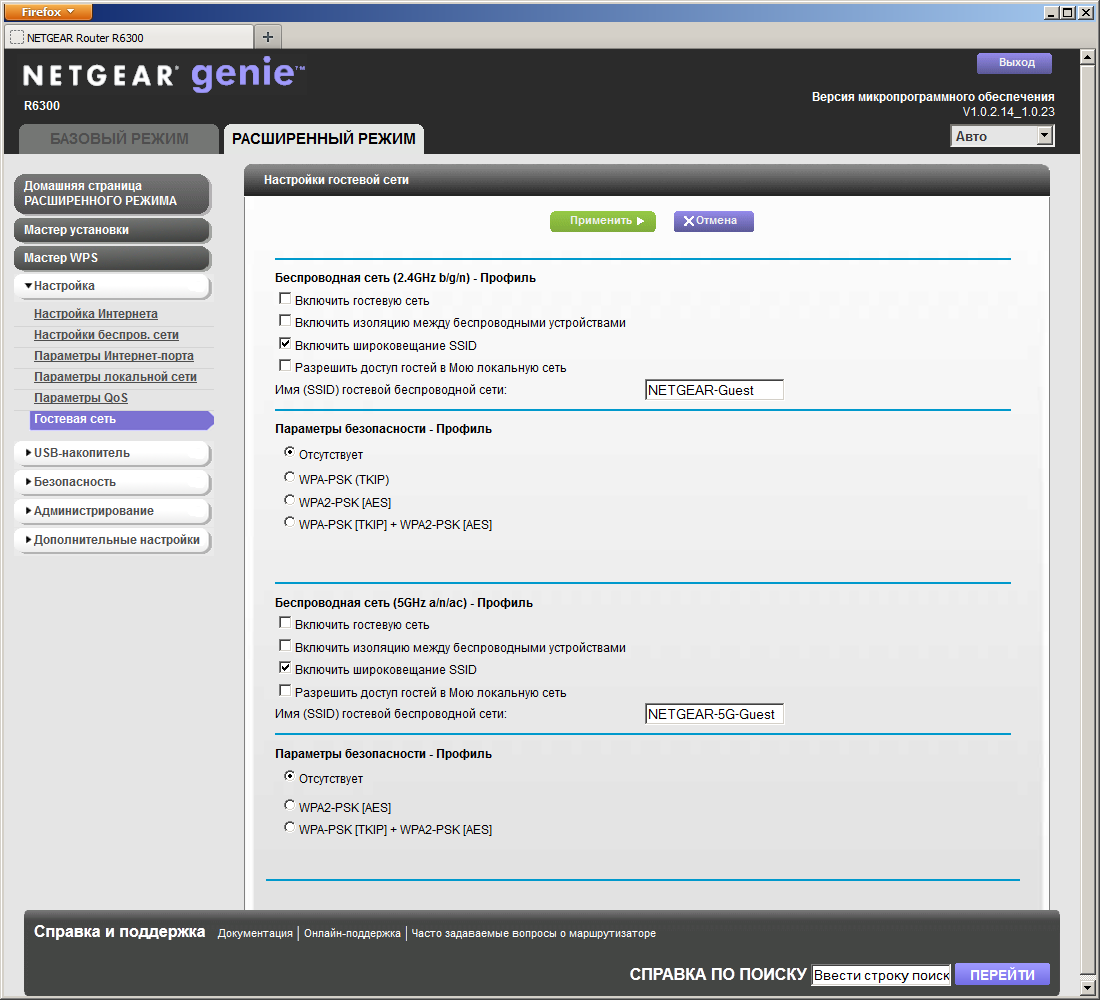Image resolution: width=1100 pixels, height=1000 pixels.
Task: Click the help search input field
Action: click(881, 975)
